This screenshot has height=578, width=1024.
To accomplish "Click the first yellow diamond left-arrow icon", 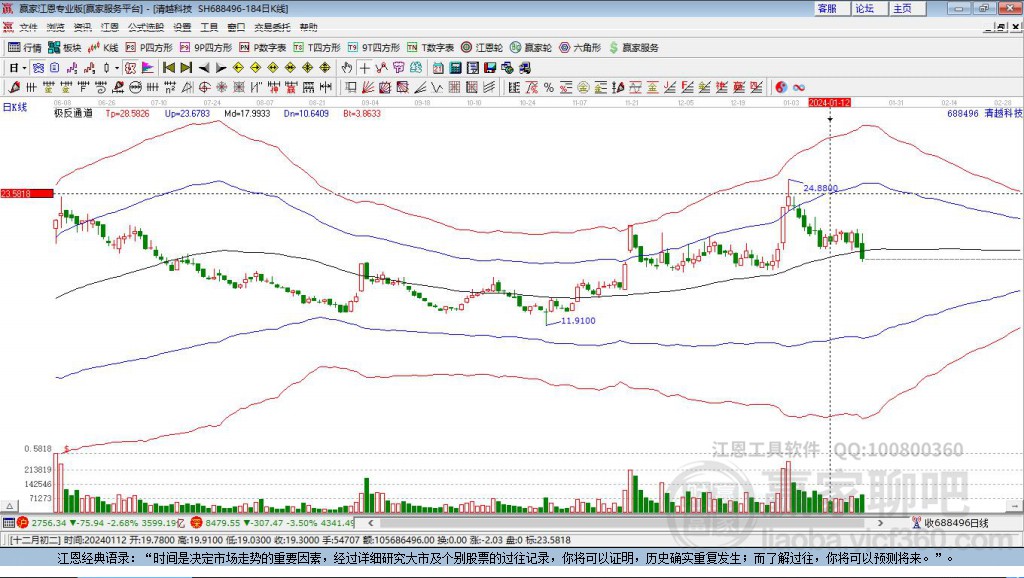I will 238,68.
